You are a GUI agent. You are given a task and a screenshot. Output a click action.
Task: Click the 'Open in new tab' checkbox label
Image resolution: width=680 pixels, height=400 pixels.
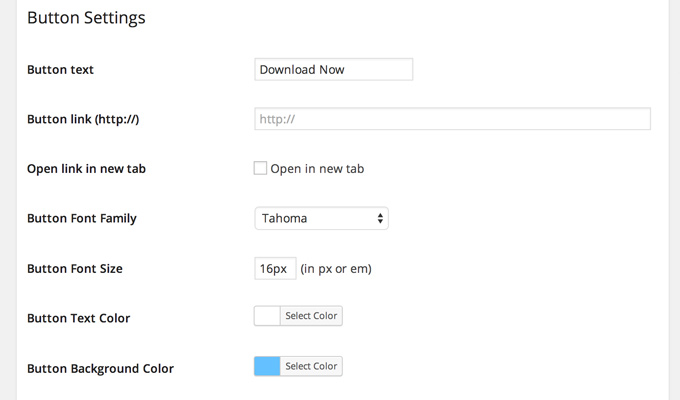click(x=317, y=169)
